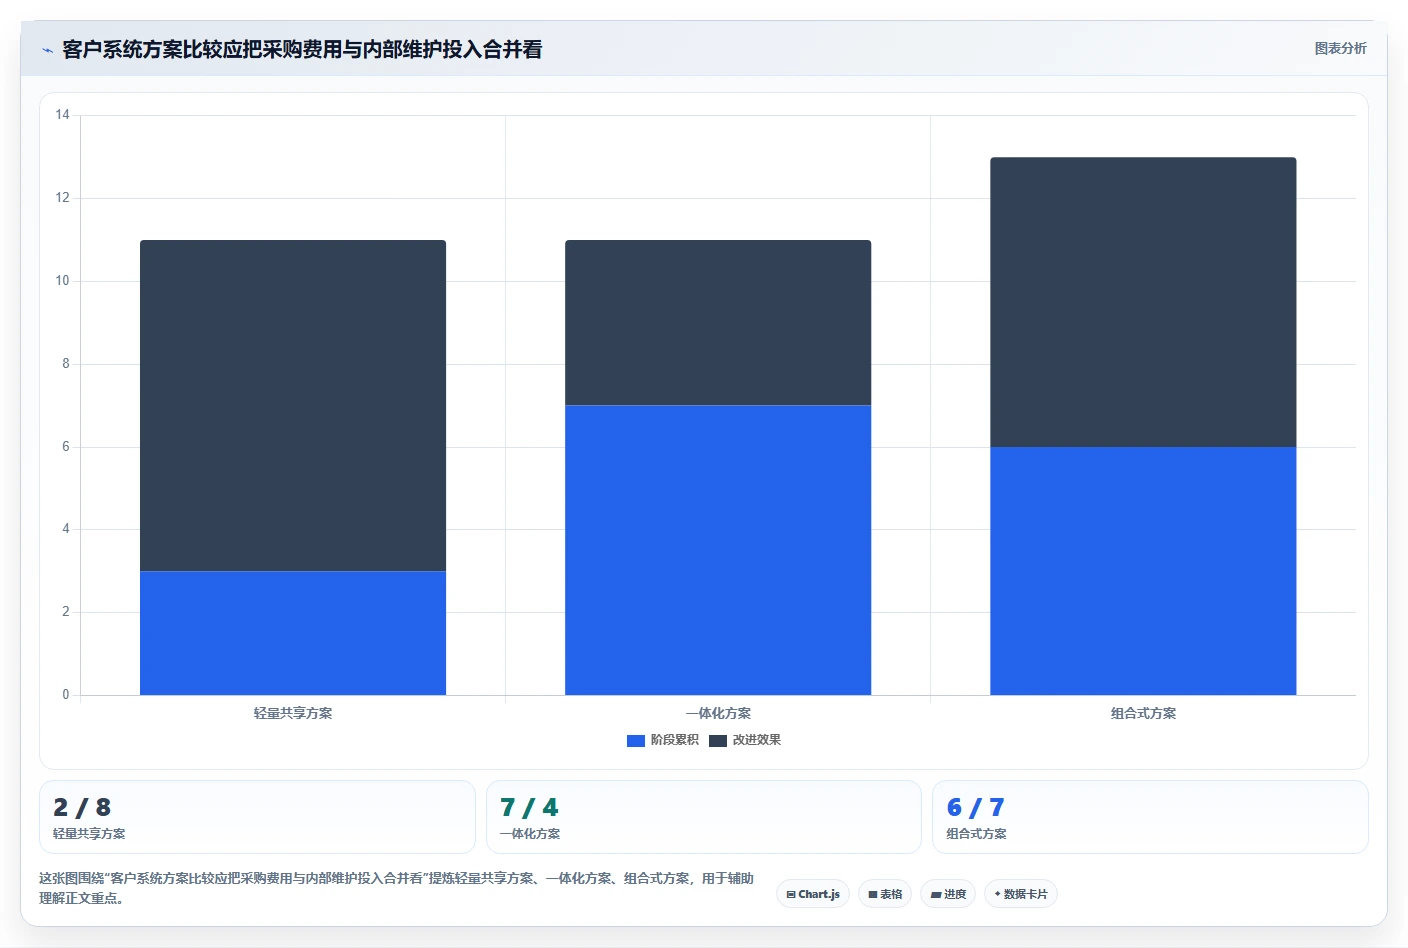Click dark bar segment of 轻量共享方案
This screenshot has width=1408, height=948.
[293, 405]
